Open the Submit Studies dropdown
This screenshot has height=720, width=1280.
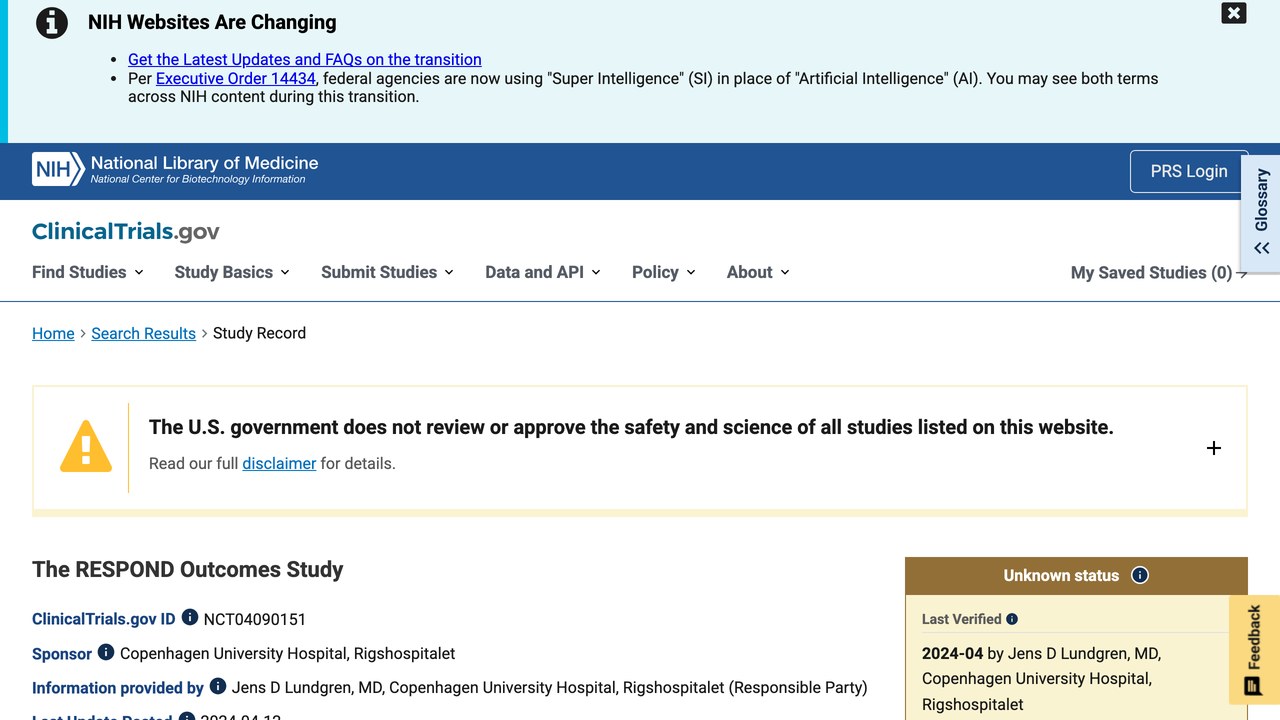tap(387, 272)
